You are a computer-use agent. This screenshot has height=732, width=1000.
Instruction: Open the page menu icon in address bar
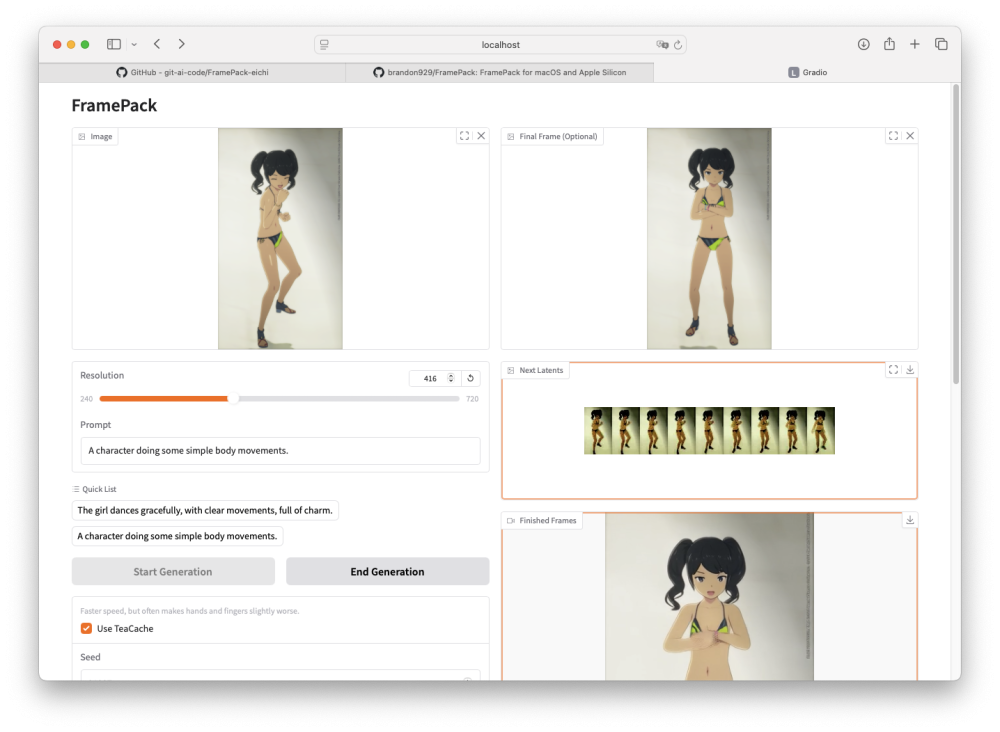[x=325, y=45]
